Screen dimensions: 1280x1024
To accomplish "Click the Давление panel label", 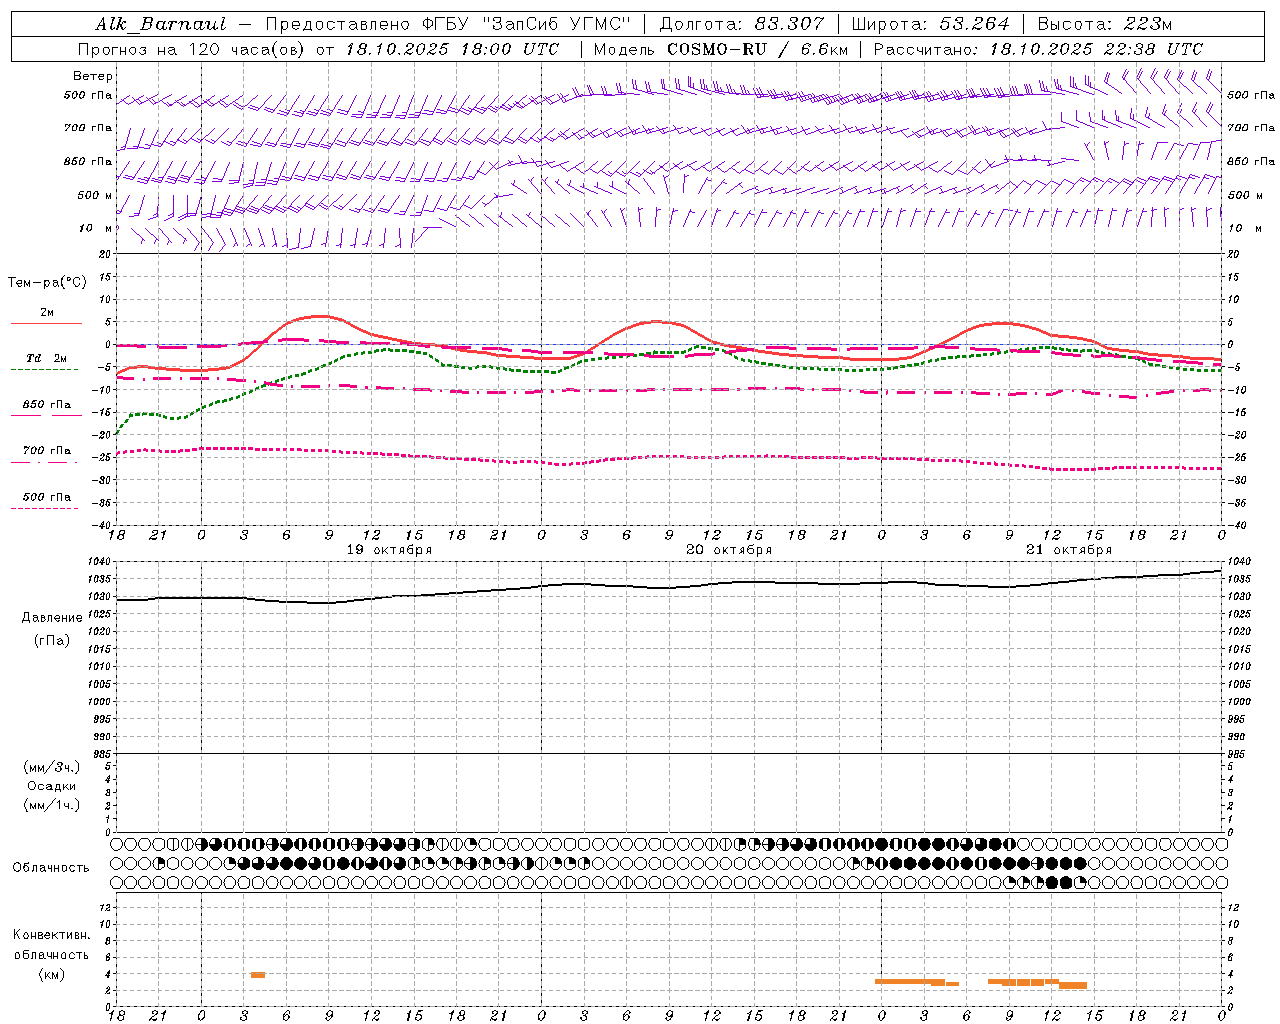I will pyautogui.click(x=52, y=618).
